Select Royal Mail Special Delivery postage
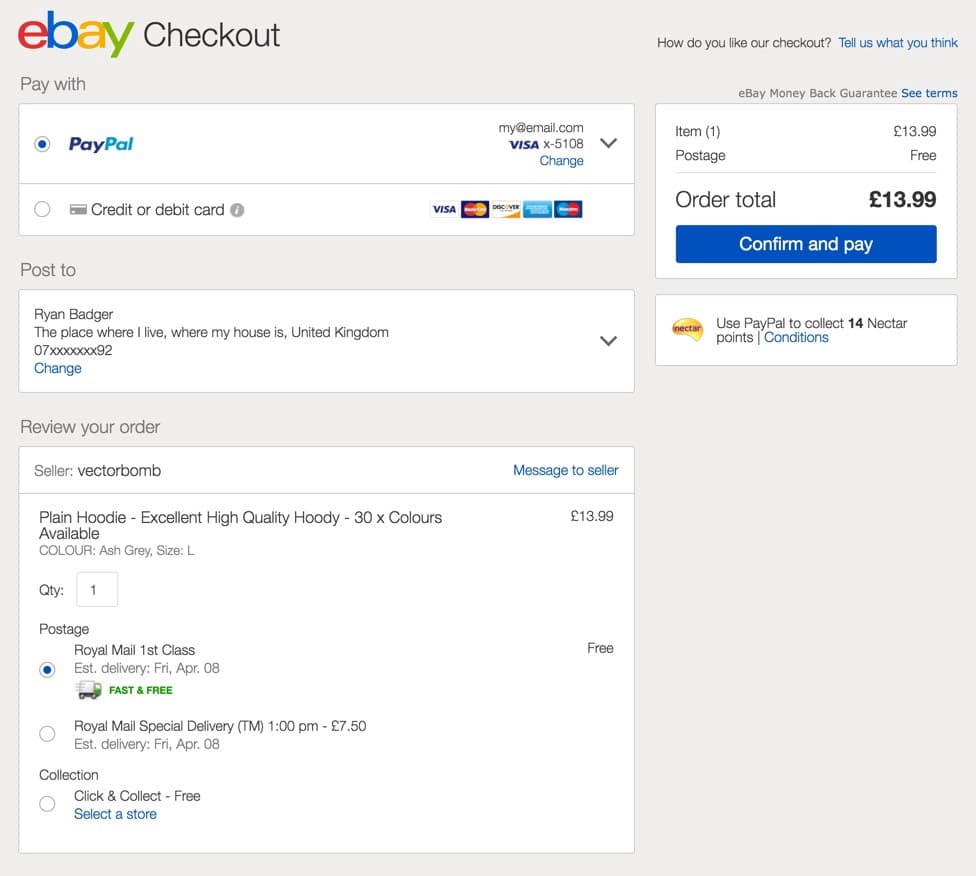This screenshot has width=976, height=876. pos(47,733)
